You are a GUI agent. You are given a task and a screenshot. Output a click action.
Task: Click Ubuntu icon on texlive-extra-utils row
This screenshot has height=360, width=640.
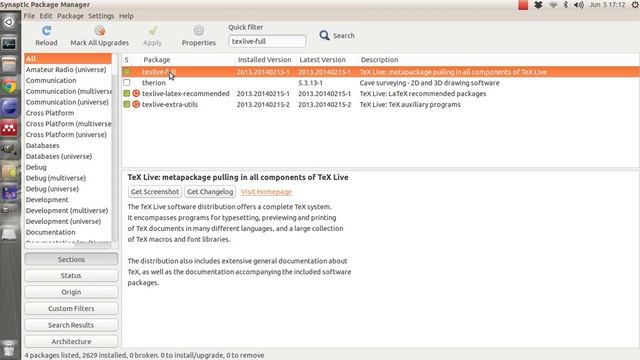pyautogui.click(x=136, y=104)
